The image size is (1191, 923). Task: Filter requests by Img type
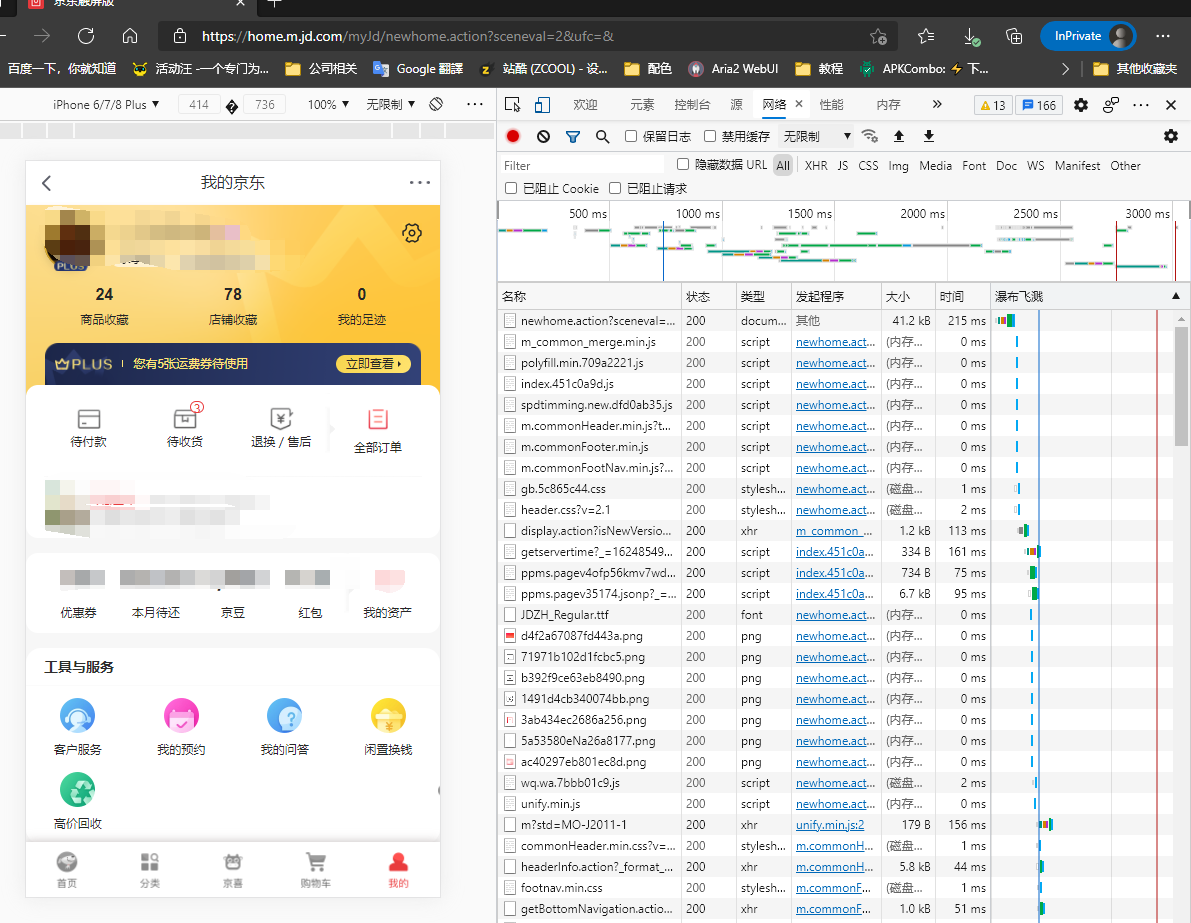pos(899,166)
